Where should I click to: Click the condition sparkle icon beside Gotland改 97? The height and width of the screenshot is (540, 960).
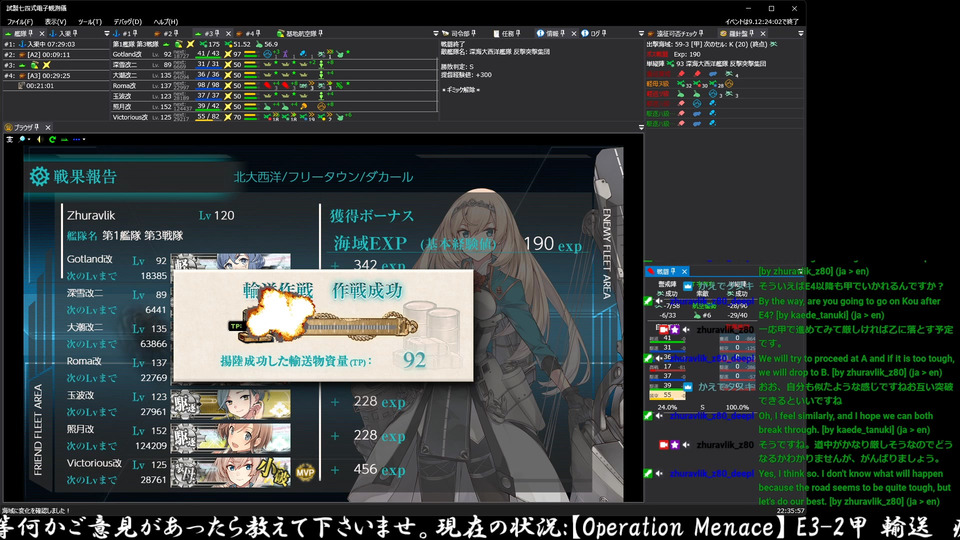(228, 54)
